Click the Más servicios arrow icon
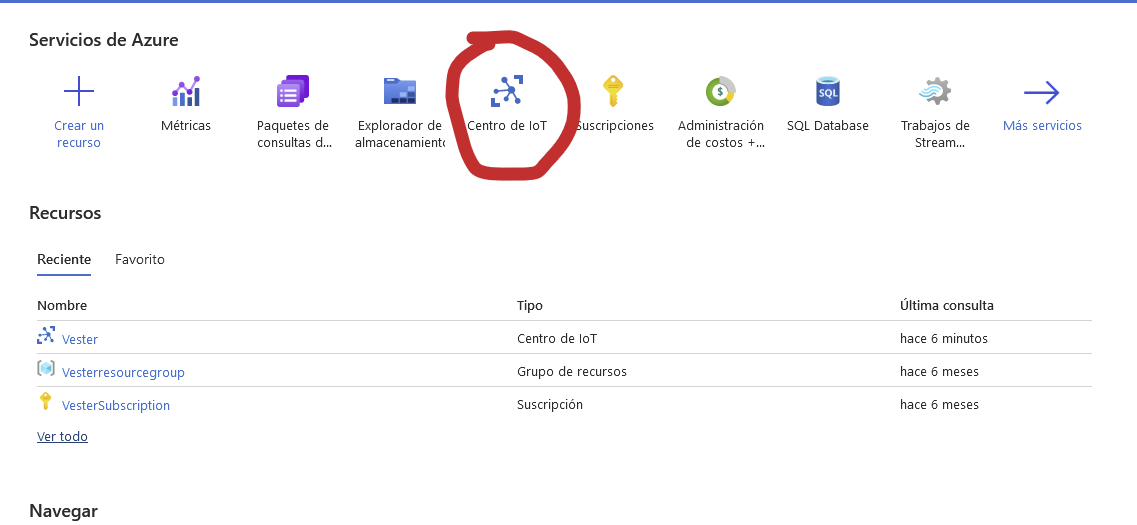 click(1042, 93)
